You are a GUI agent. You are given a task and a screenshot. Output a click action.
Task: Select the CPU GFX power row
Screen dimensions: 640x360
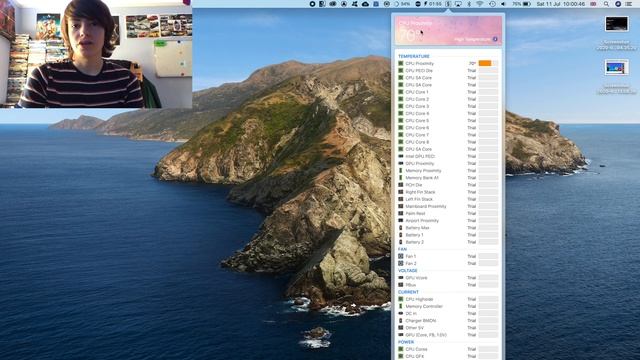(448, 356)
